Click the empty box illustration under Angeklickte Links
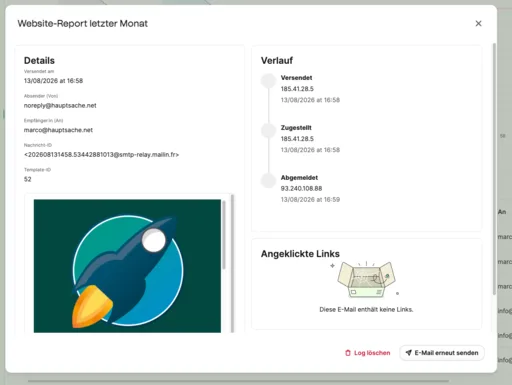 366,280
